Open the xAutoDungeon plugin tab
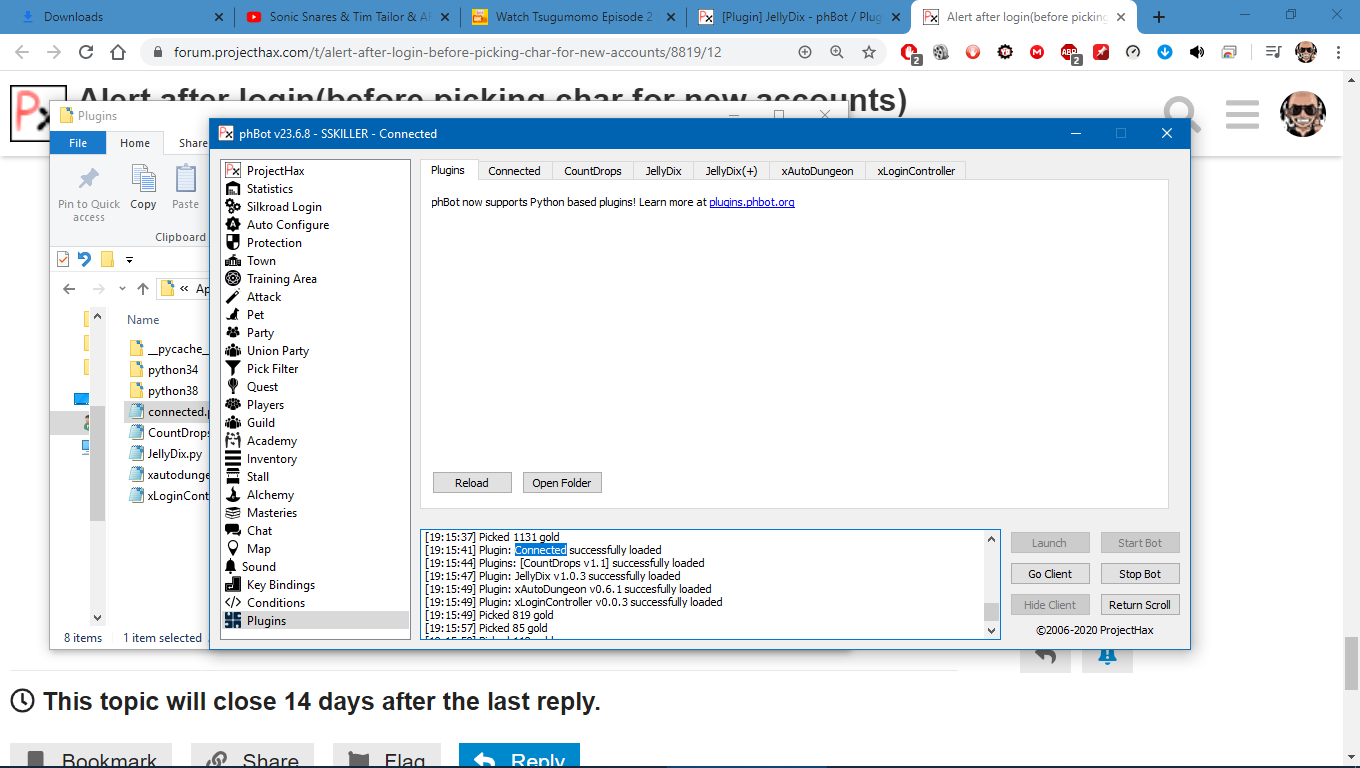 click(x=817, y=171)
